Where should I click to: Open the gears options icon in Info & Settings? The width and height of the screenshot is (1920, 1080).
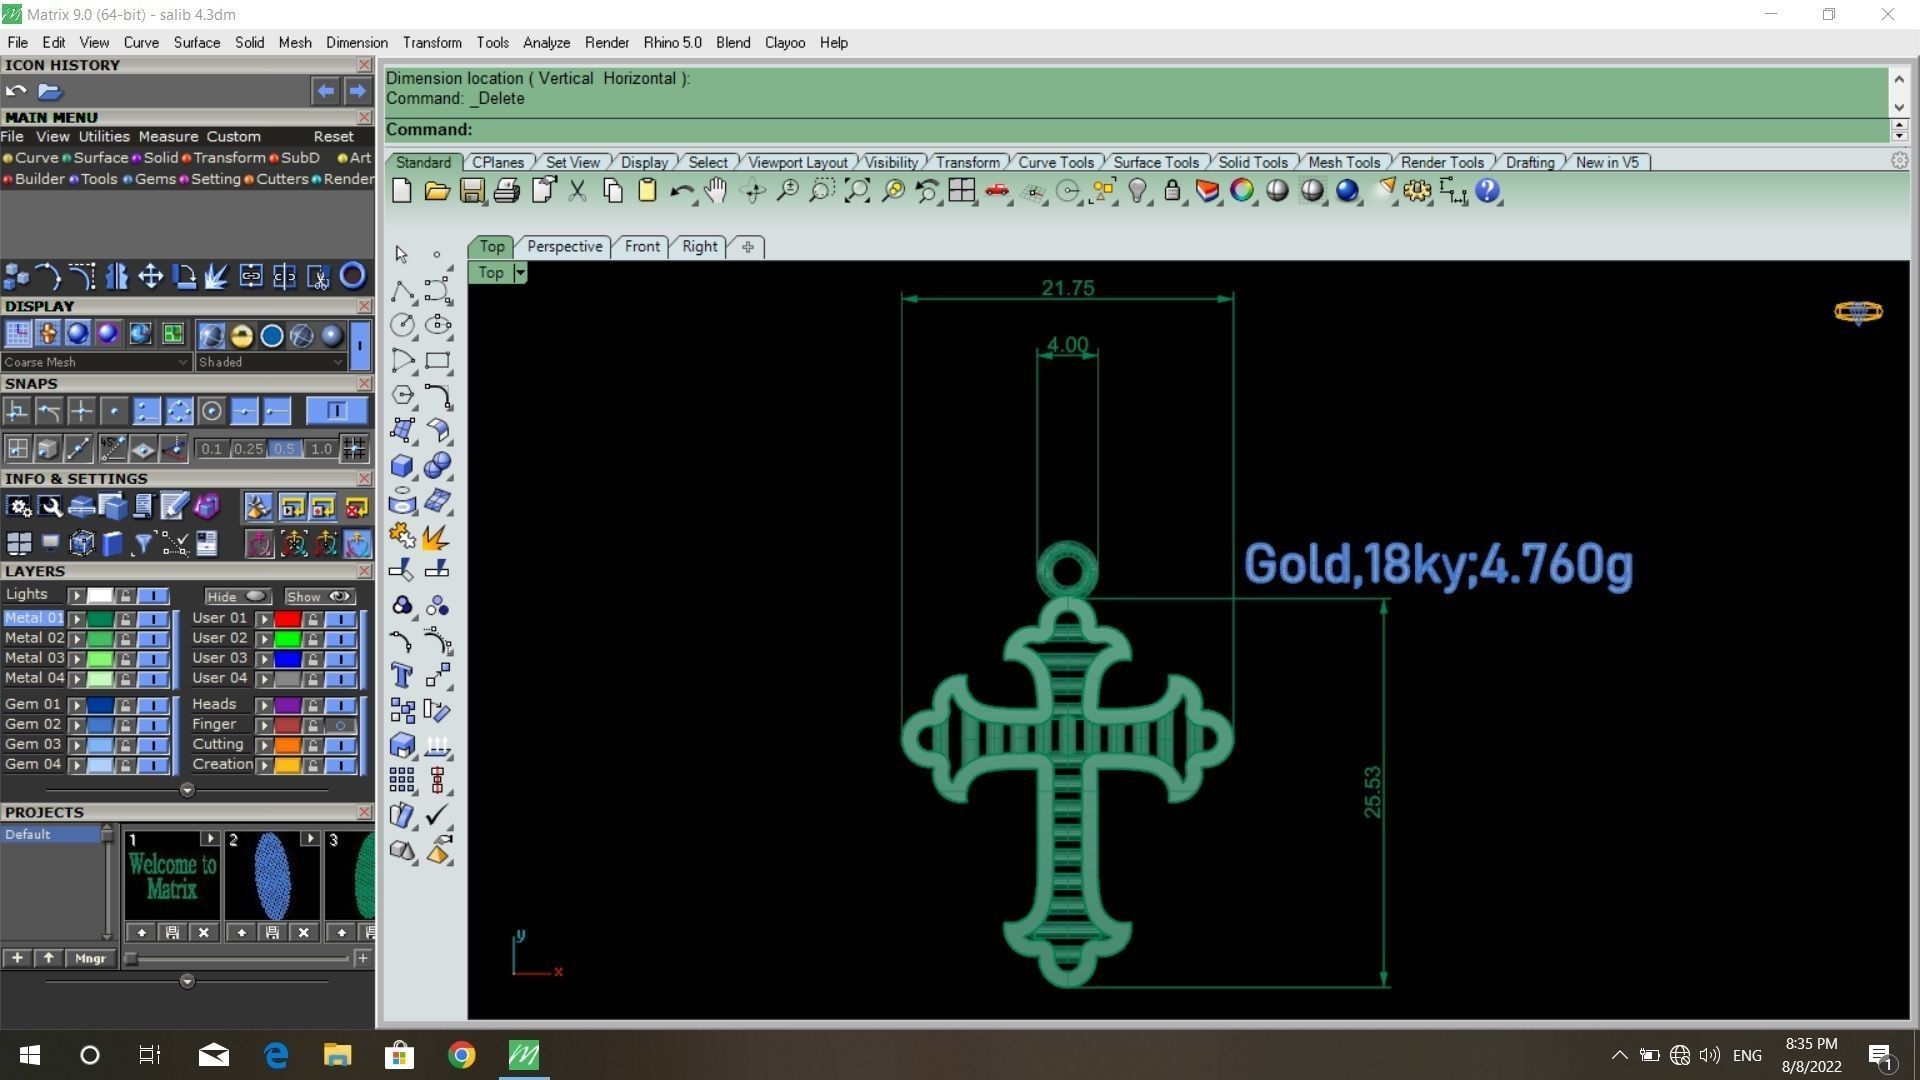(19, 508)
